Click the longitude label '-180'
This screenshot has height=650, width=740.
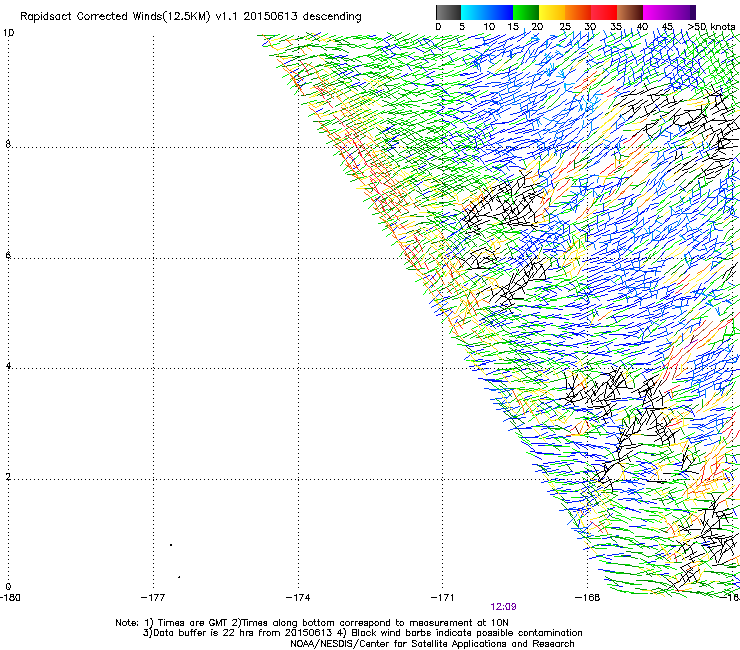point(10,598)
